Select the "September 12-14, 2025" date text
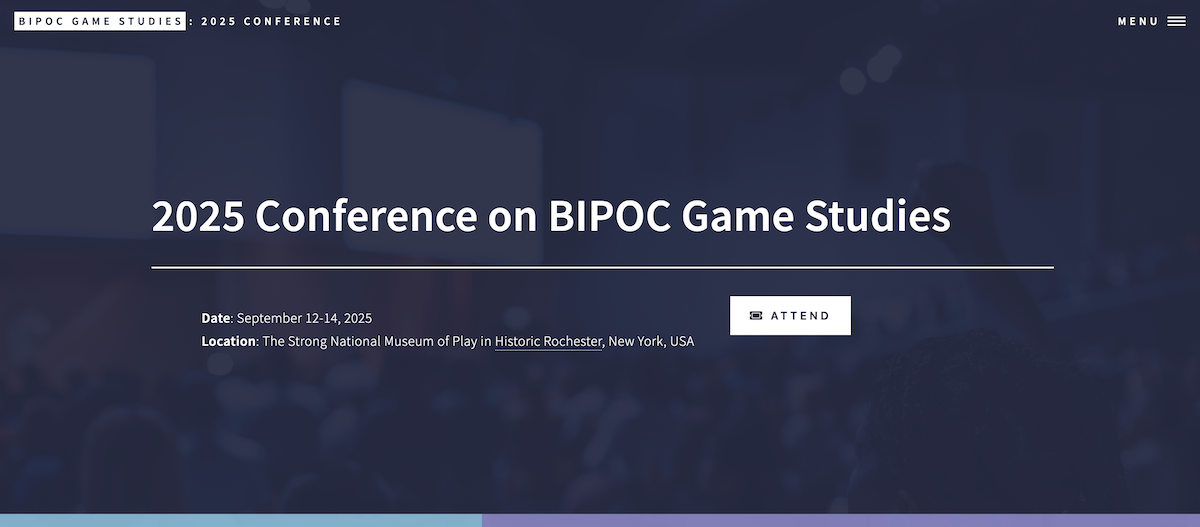The height and width of the screenshot is (527, 1200). pyautogui.click(x=304, y=318)
